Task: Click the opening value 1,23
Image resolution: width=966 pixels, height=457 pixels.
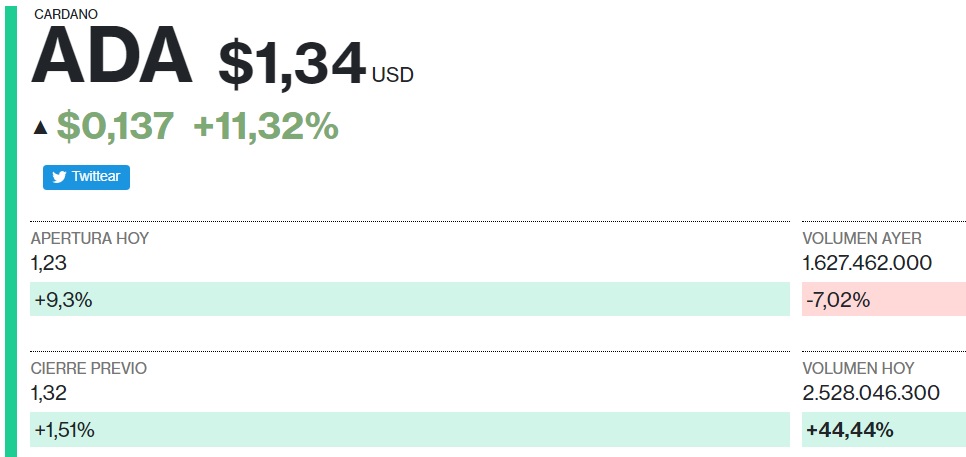Action: (x=49, y=264)
